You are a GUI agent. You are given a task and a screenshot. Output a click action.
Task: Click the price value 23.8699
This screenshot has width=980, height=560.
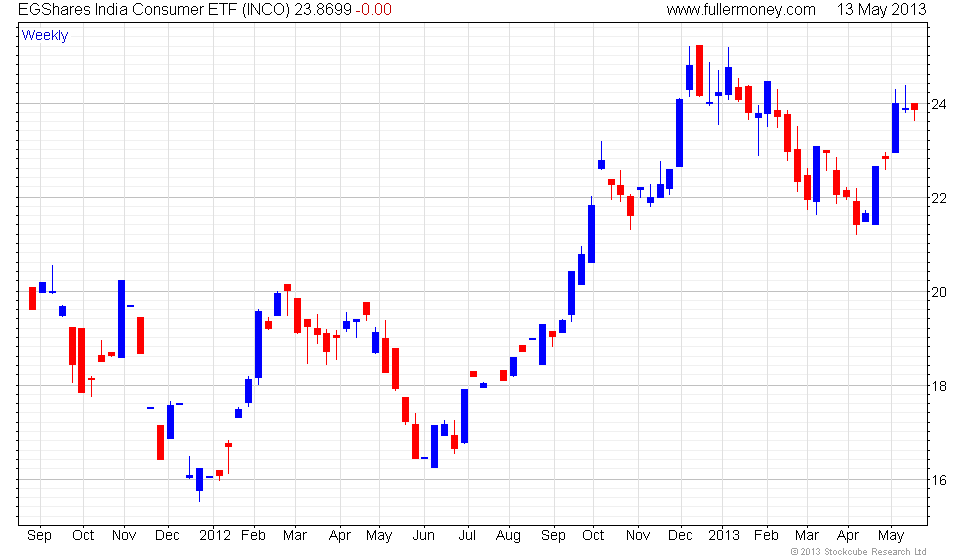point(323,10)
